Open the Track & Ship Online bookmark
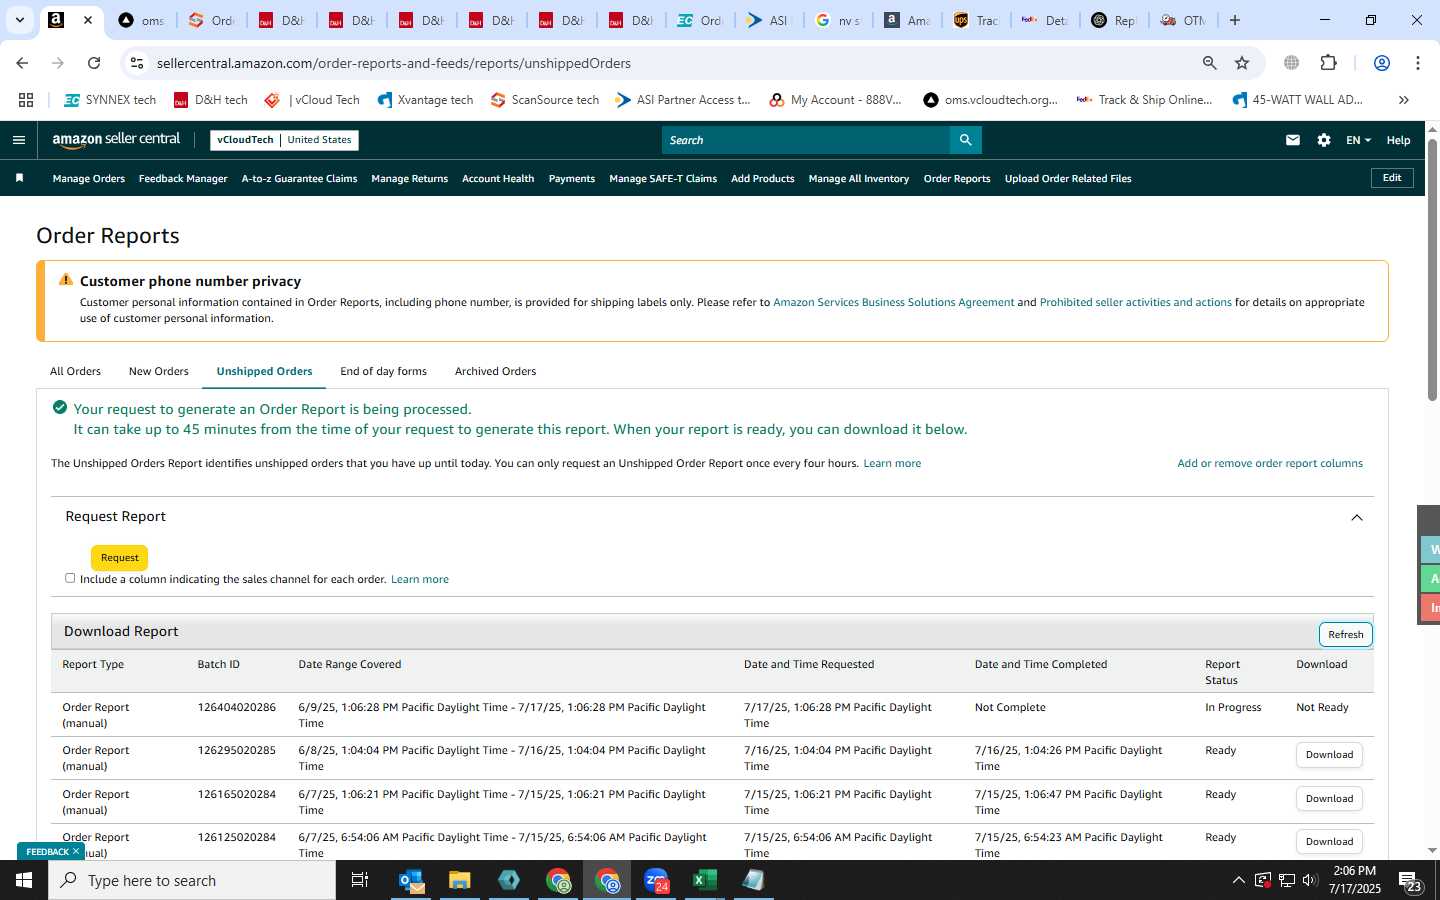The width and height of the screenshot is (1440, 900). (1144, 100)
